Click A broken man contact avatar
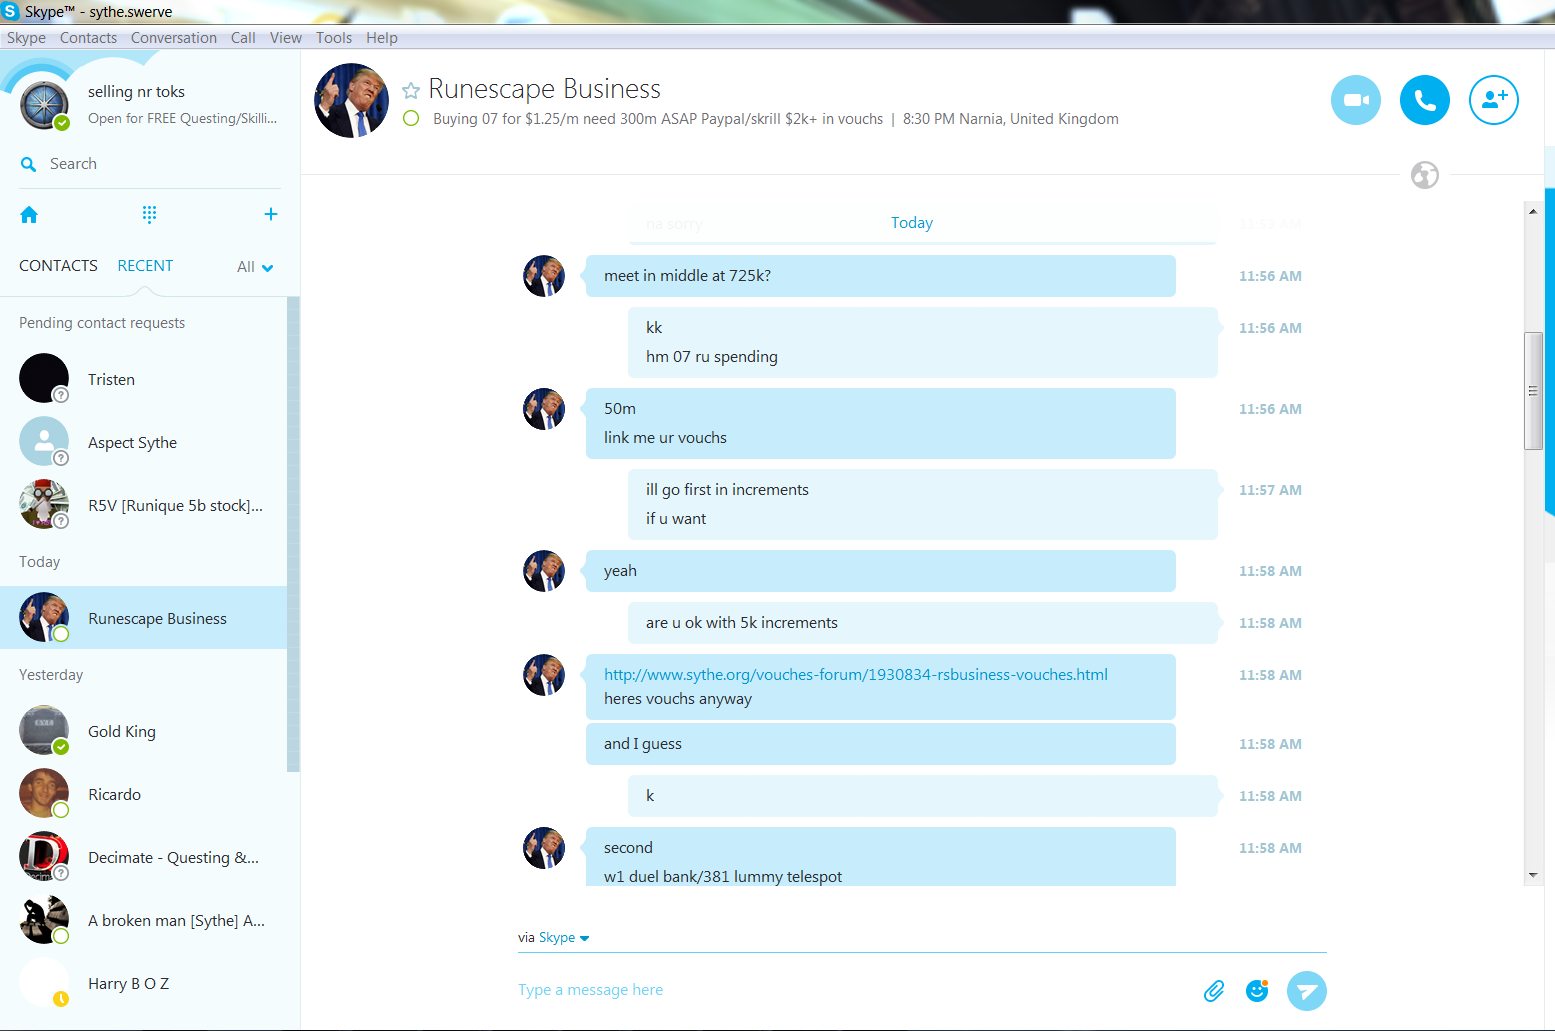 [x=44, y=920]
